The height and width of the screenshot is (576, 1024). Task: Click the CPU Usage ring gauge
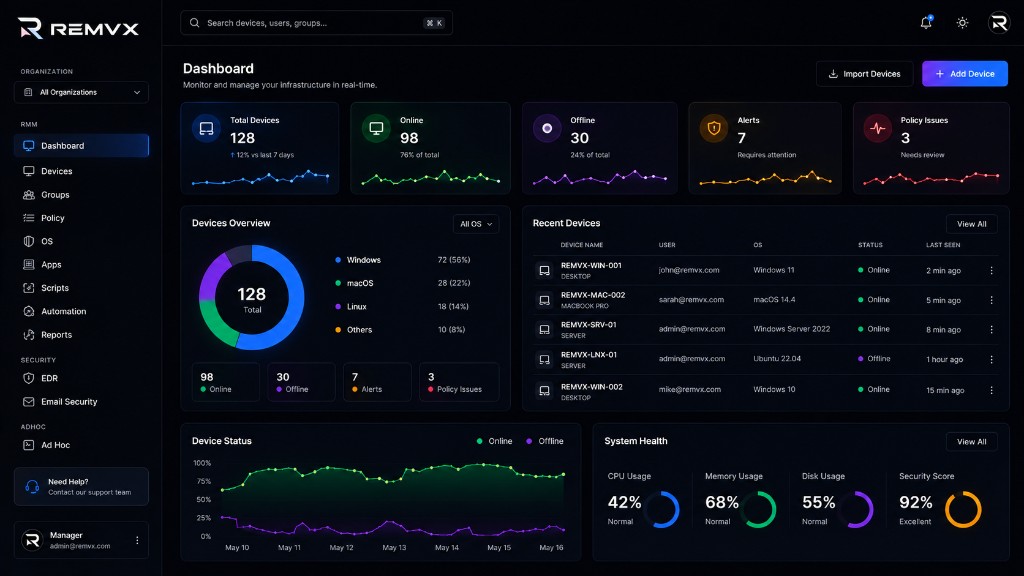tap(662, 509)
